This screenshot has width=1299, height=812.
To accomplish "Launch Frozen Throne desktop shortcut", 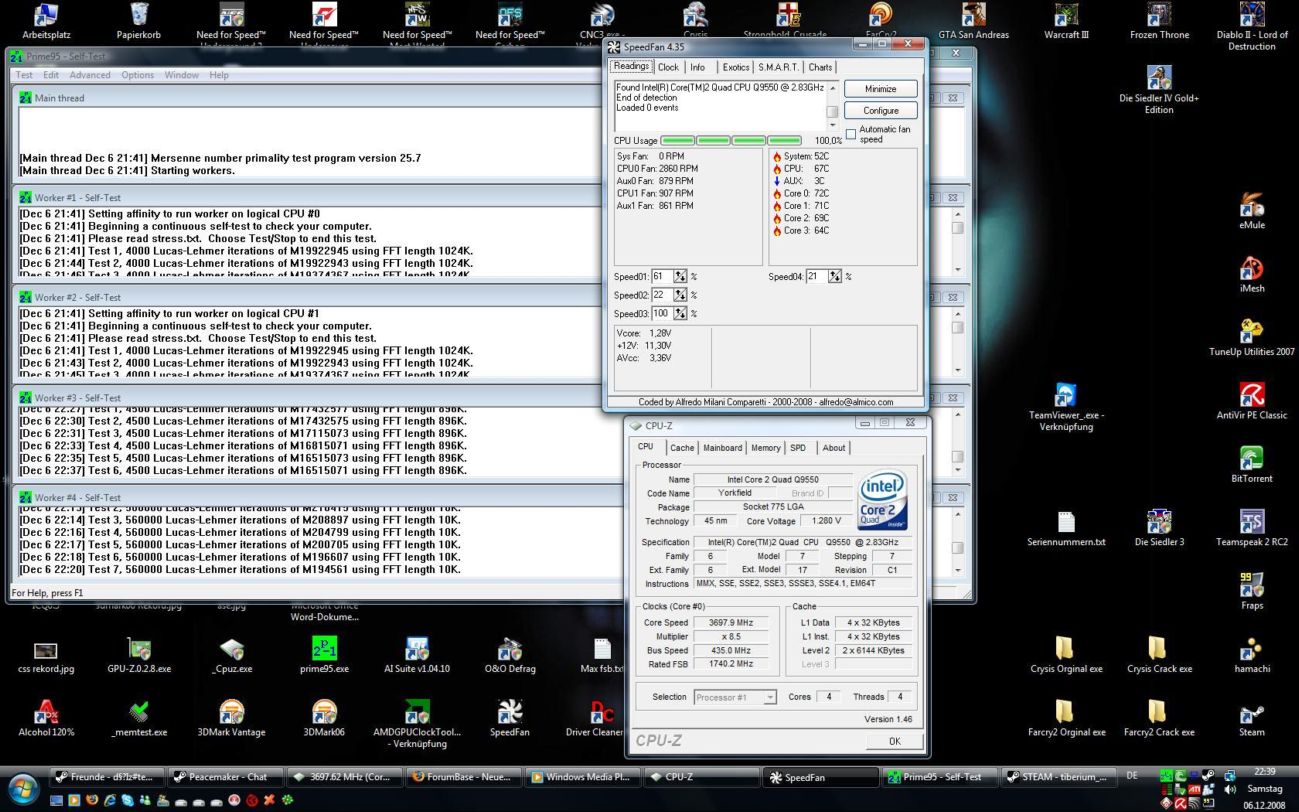I will tap(1159, 21).
